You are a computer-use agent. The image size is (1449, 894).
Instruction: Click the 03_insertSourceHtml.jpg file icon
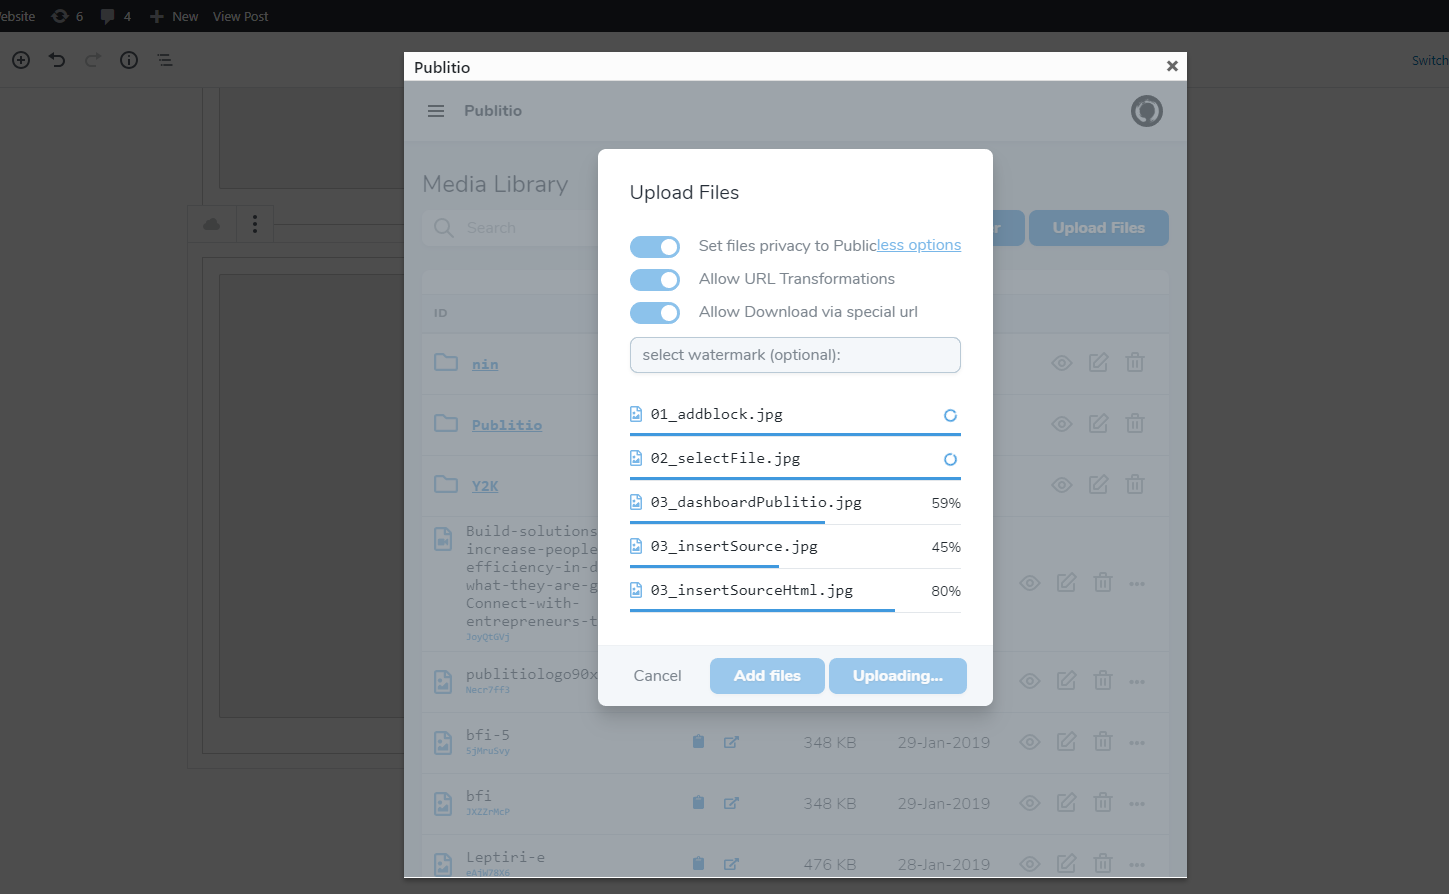click(636, 590)
